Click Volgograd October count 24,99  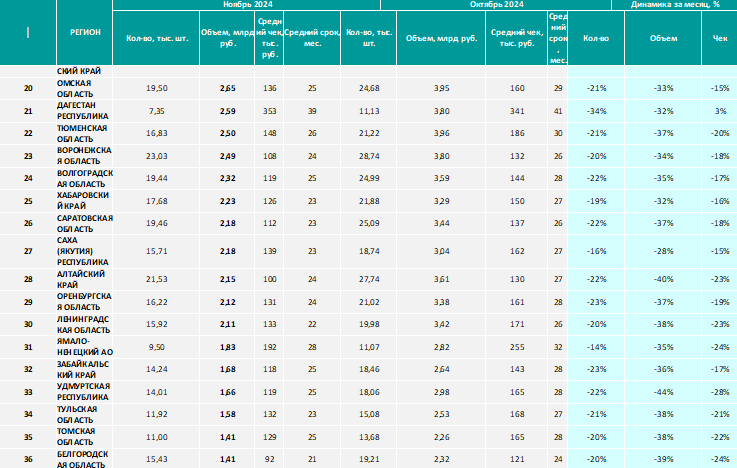pos(369,179)
